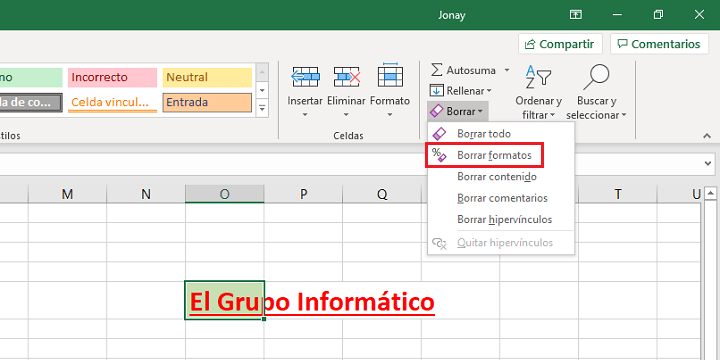The image size is (720, 360).
Task: Select column N header
Action: (146, 194)
